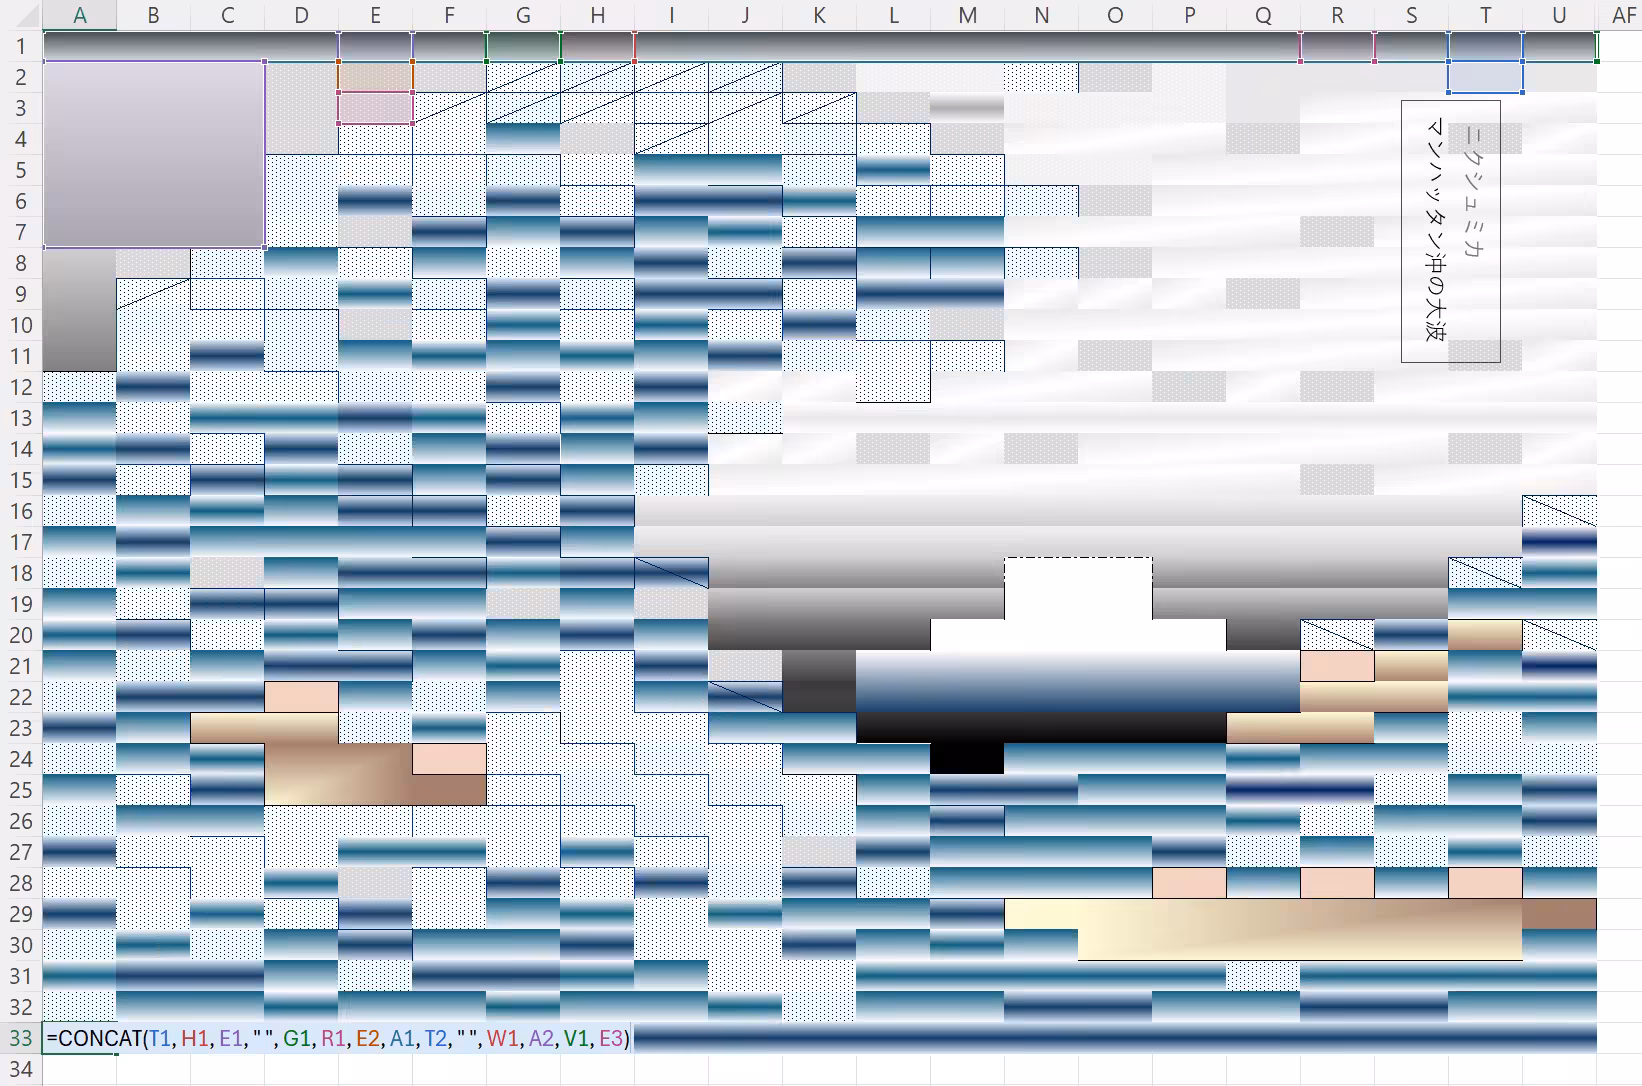This screenshot has height=1086, width=1642.
Task: Click the vertical Japanese text box
Action: 1450,231
